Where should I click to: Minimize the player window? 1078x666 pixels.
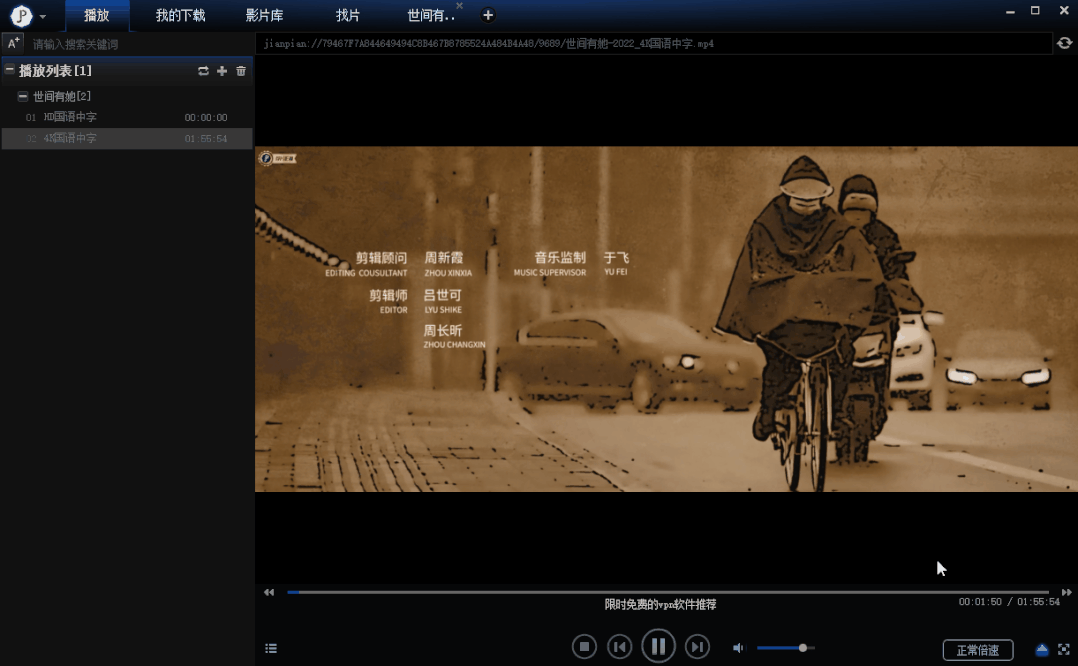tap(1010, 12)
